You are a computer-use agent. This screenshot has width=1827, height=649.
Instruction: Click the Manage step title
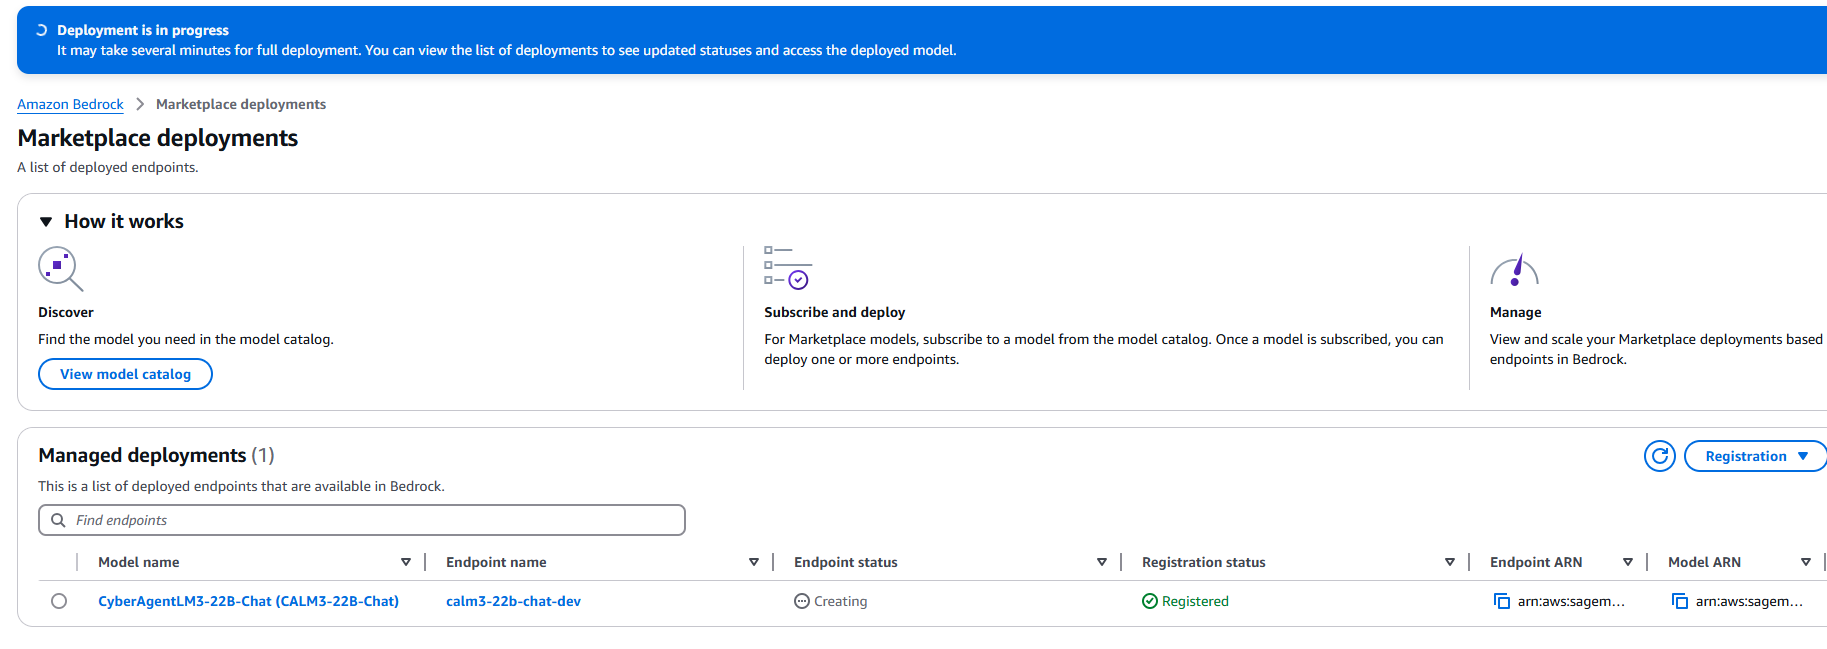point(1516,312)
